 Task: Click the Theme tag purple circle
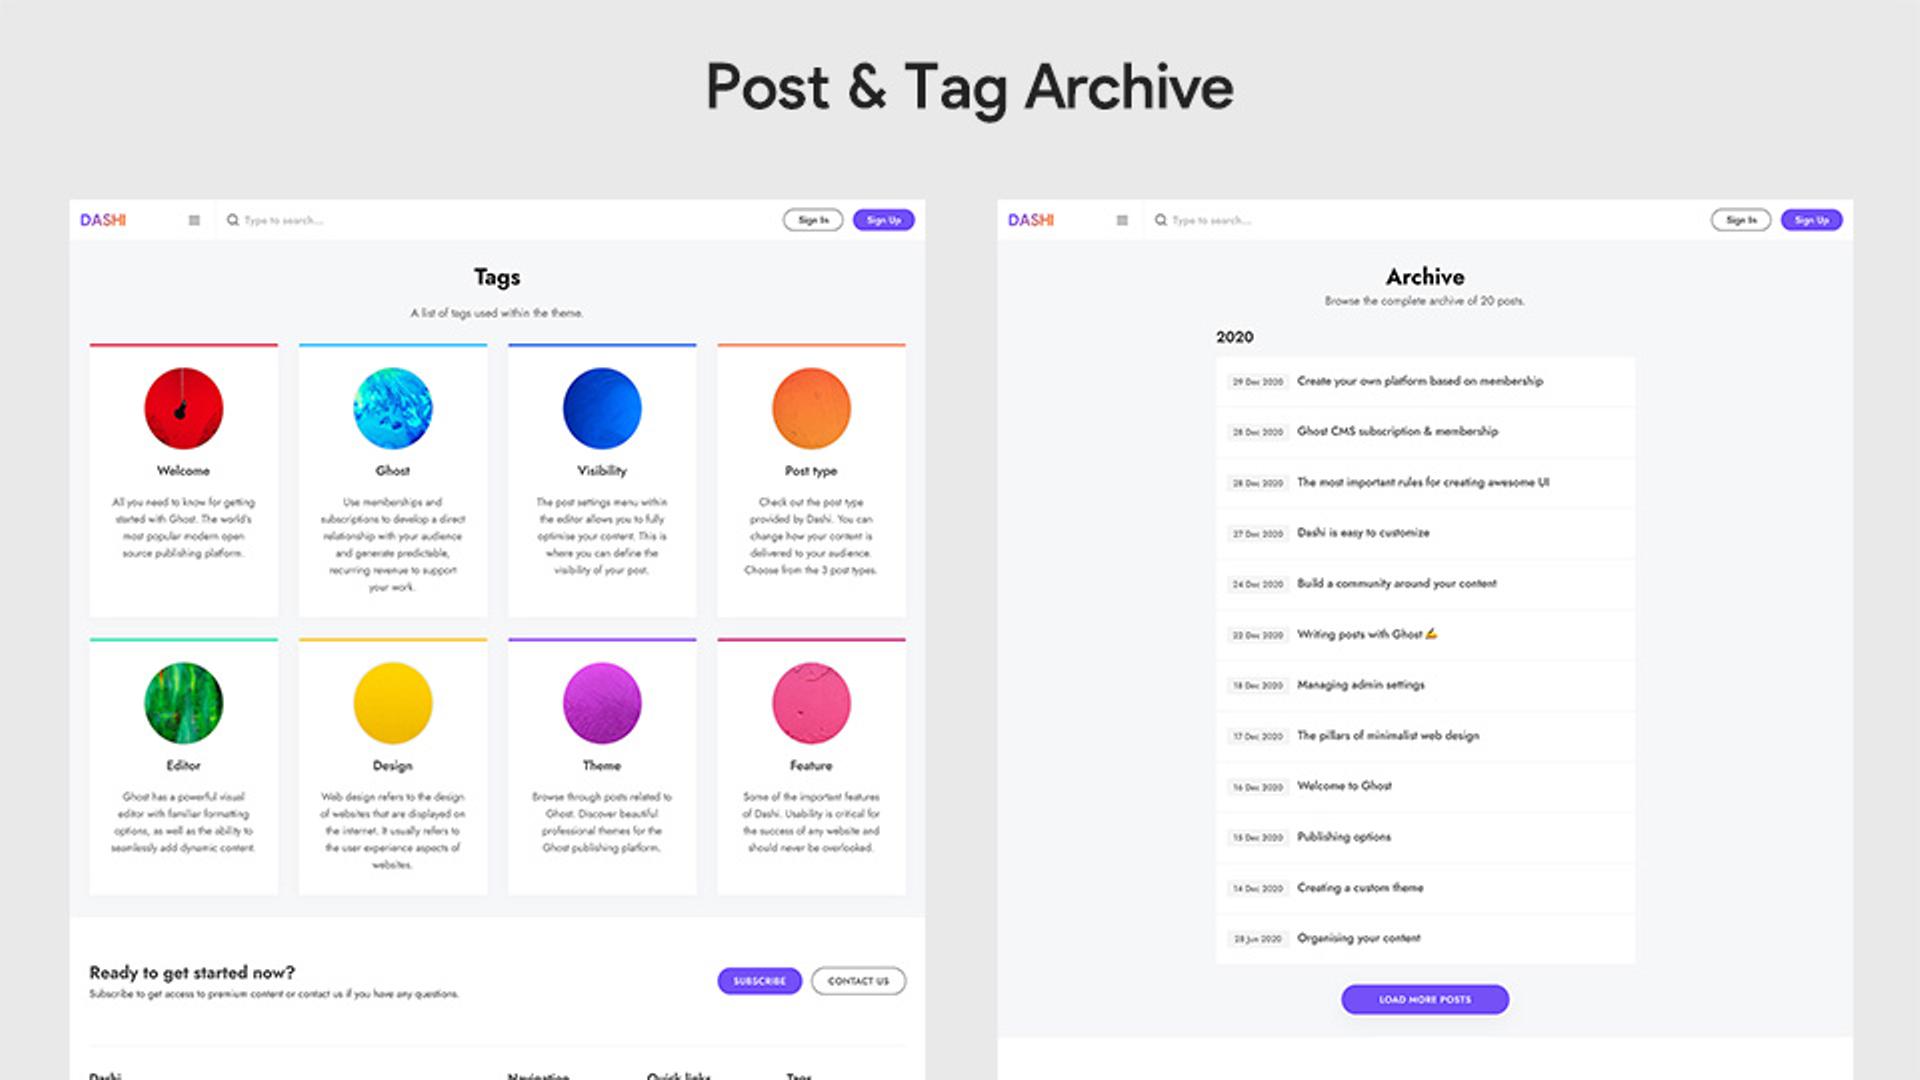coord(601,702)
